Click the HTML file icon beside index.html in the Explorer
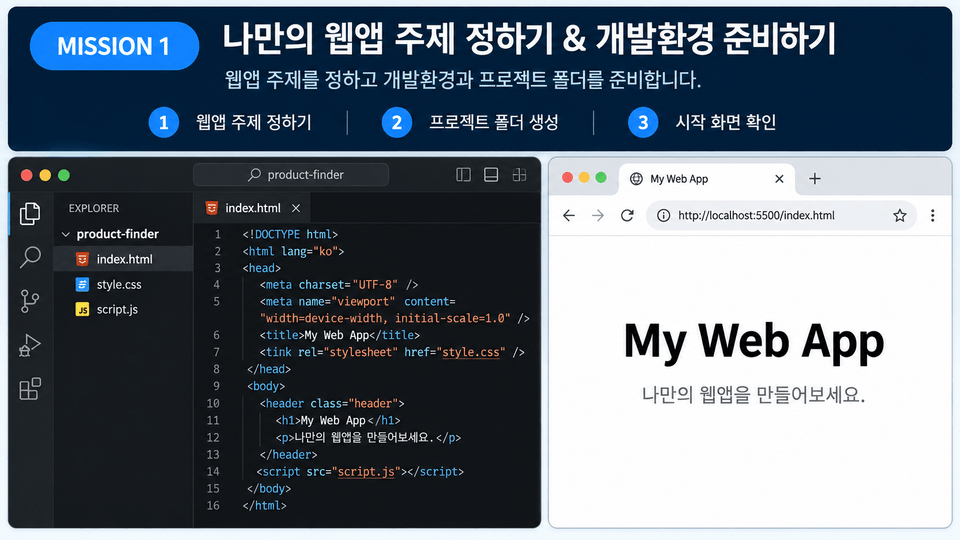This screenshot has width=960, height=540. click(x=82, y=259)
